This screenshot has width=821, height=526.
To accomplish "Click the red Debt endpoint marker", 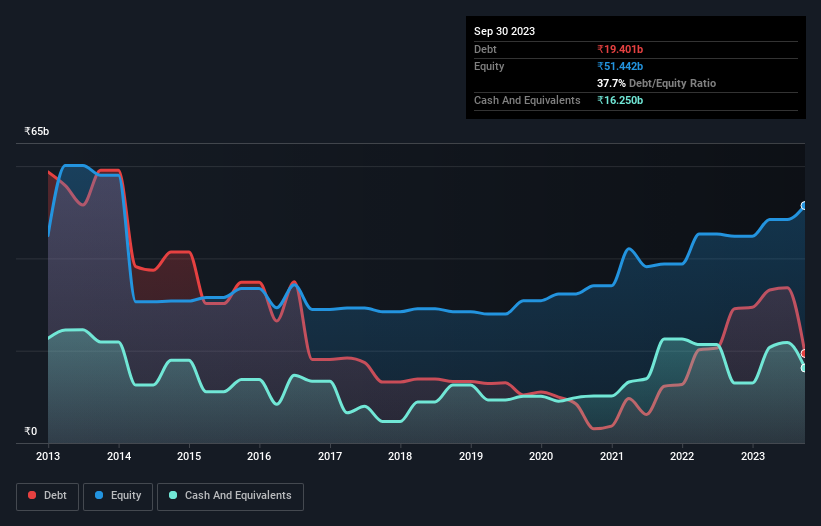I will tap(805, 354).
